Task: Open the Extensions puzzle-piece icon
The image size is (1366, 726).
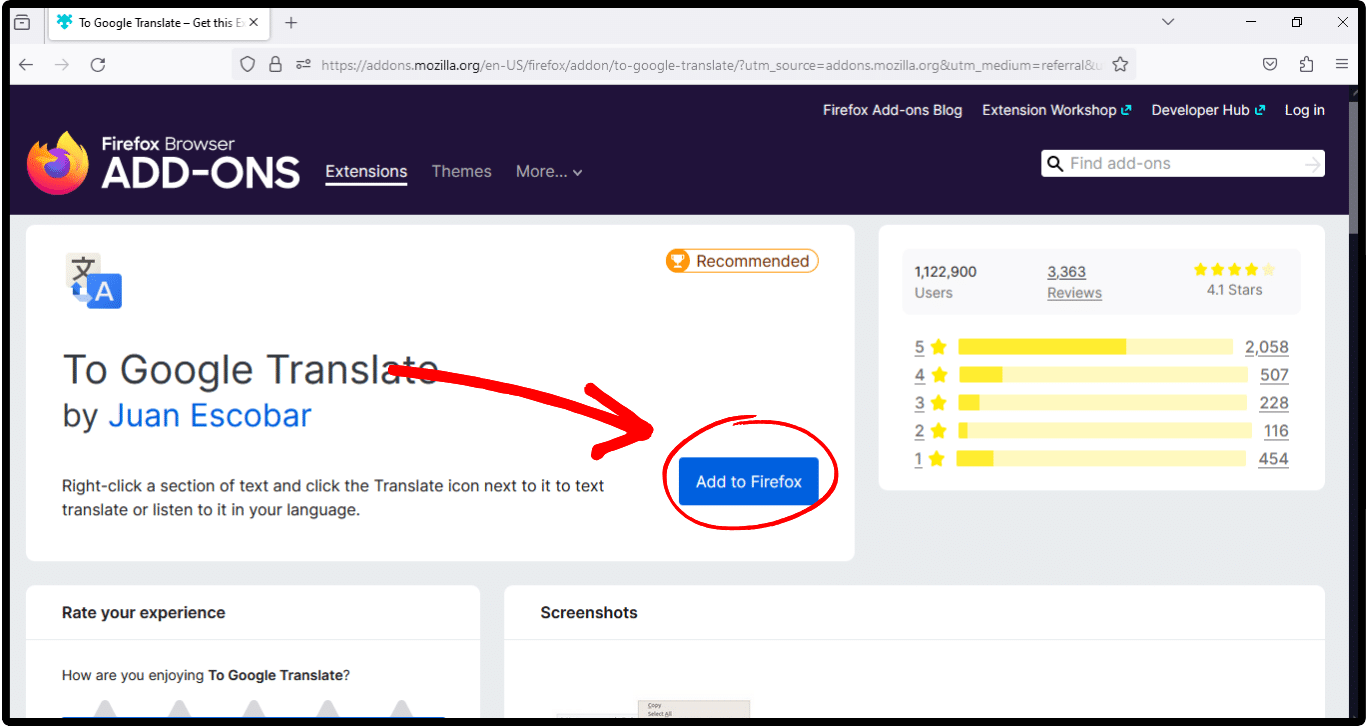Action: tap(1306, 64)
